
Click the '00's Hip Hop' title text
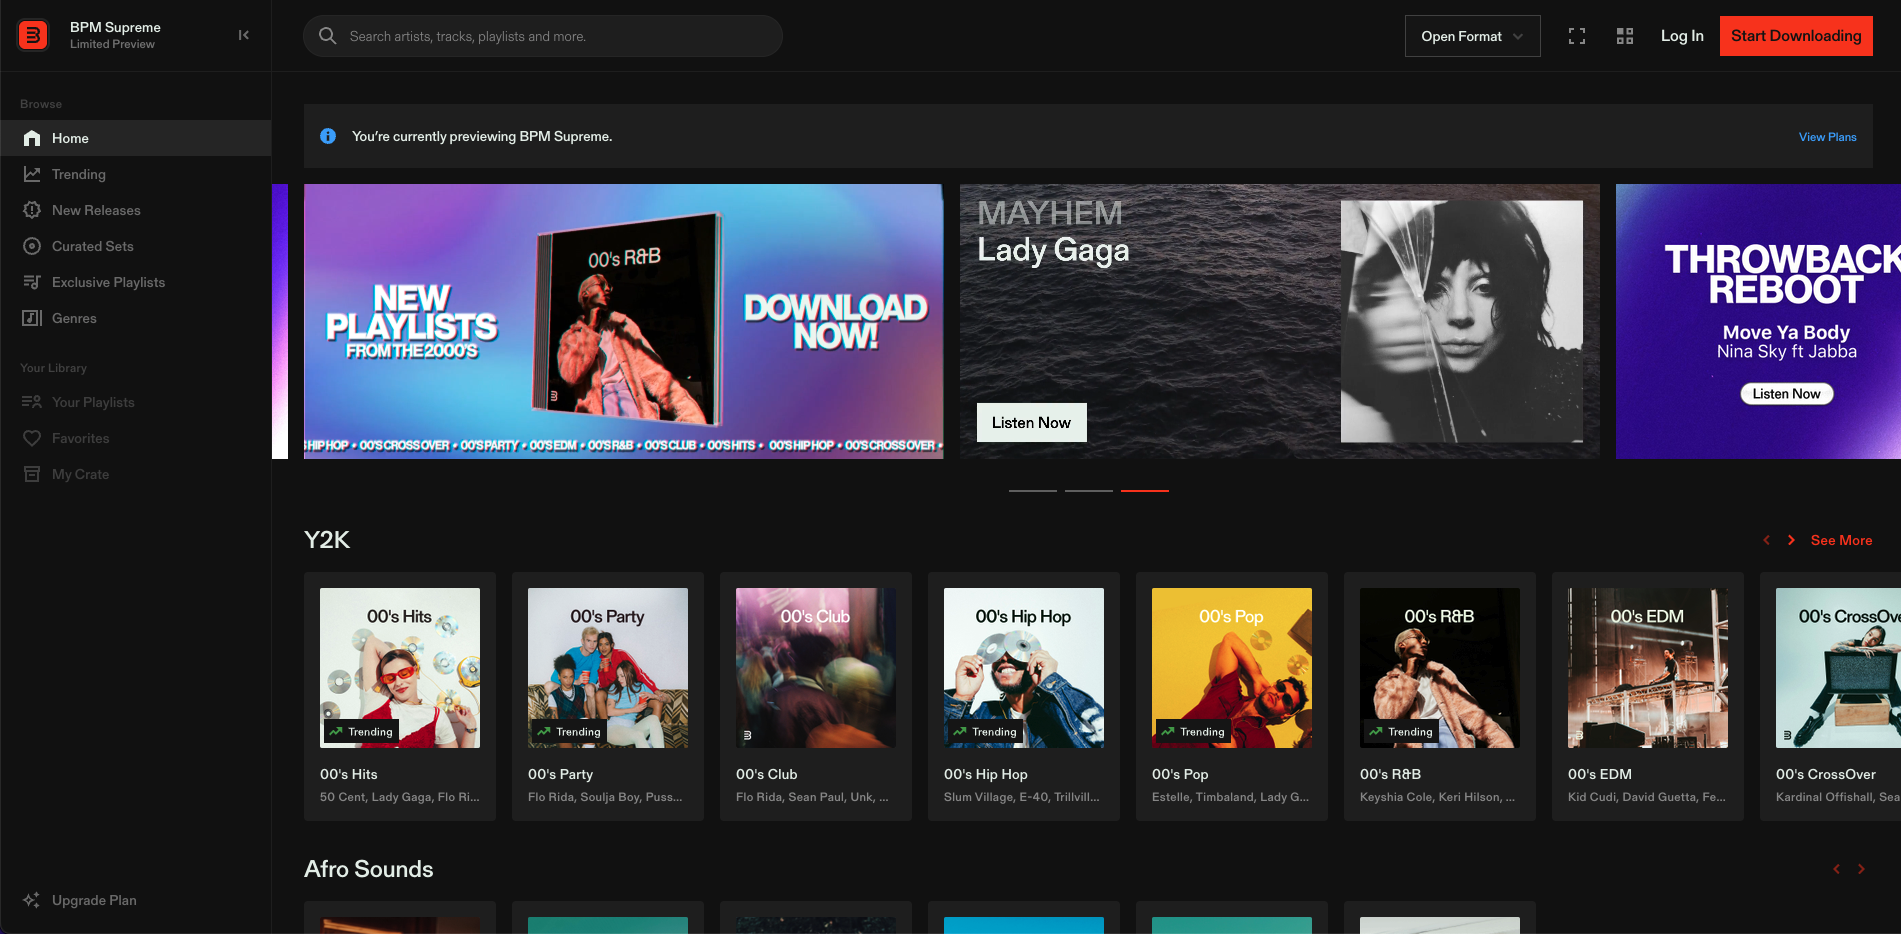986,774
